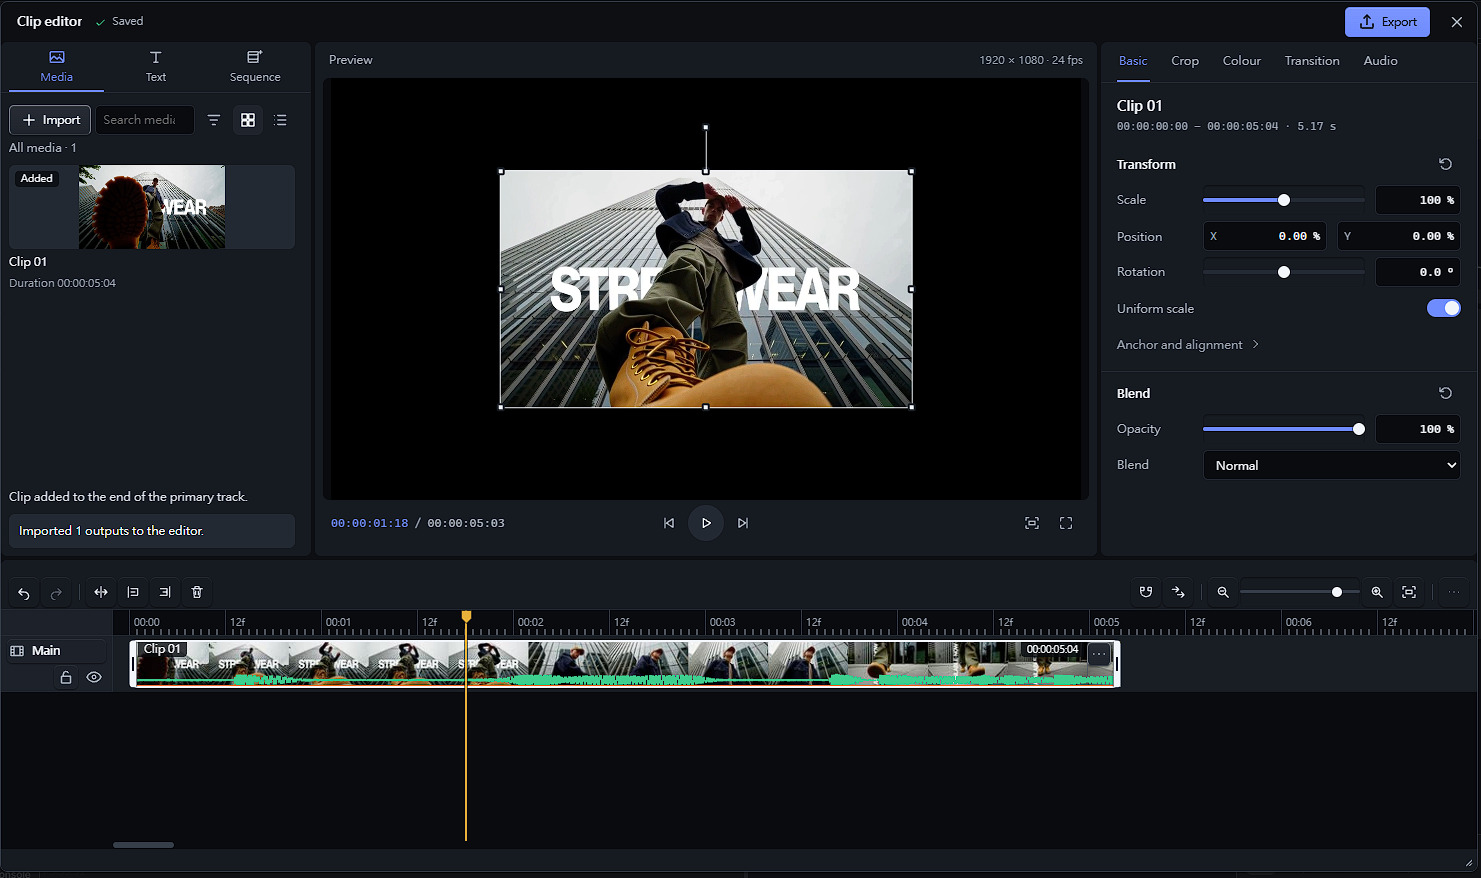Zoom out the timeline

1223,592
